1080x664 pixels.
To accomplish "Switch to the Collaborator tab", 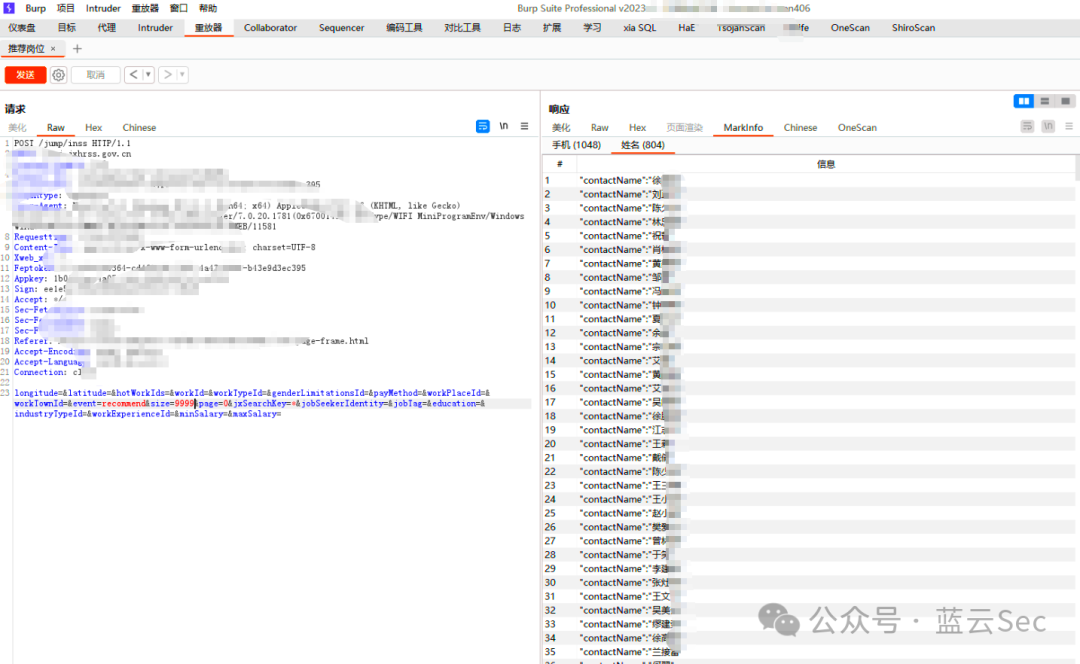I will 270,28.
